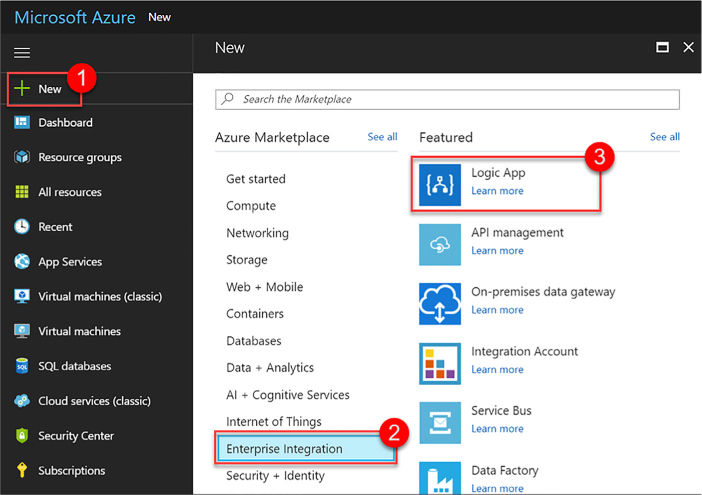Click the New breadcrumb in top bar
This screenshot has height=495, width=702.
159,17
